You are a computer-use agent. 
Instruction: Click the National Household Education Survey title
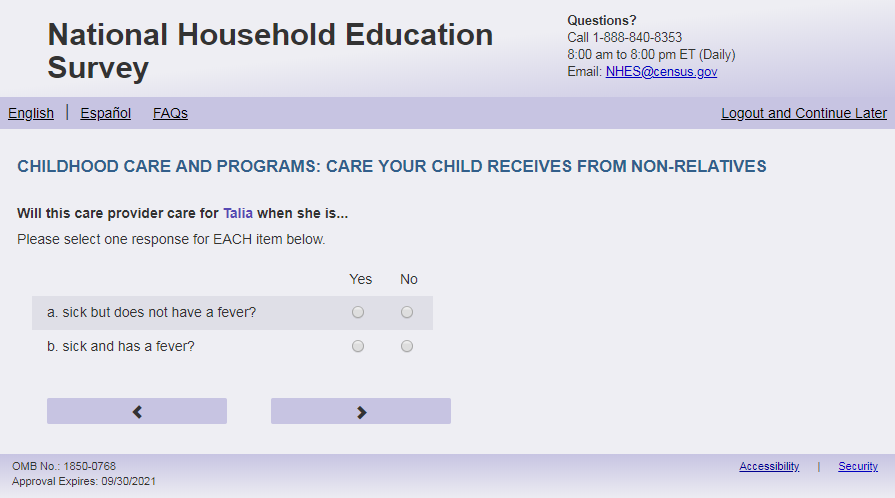[x=270, y=51]
